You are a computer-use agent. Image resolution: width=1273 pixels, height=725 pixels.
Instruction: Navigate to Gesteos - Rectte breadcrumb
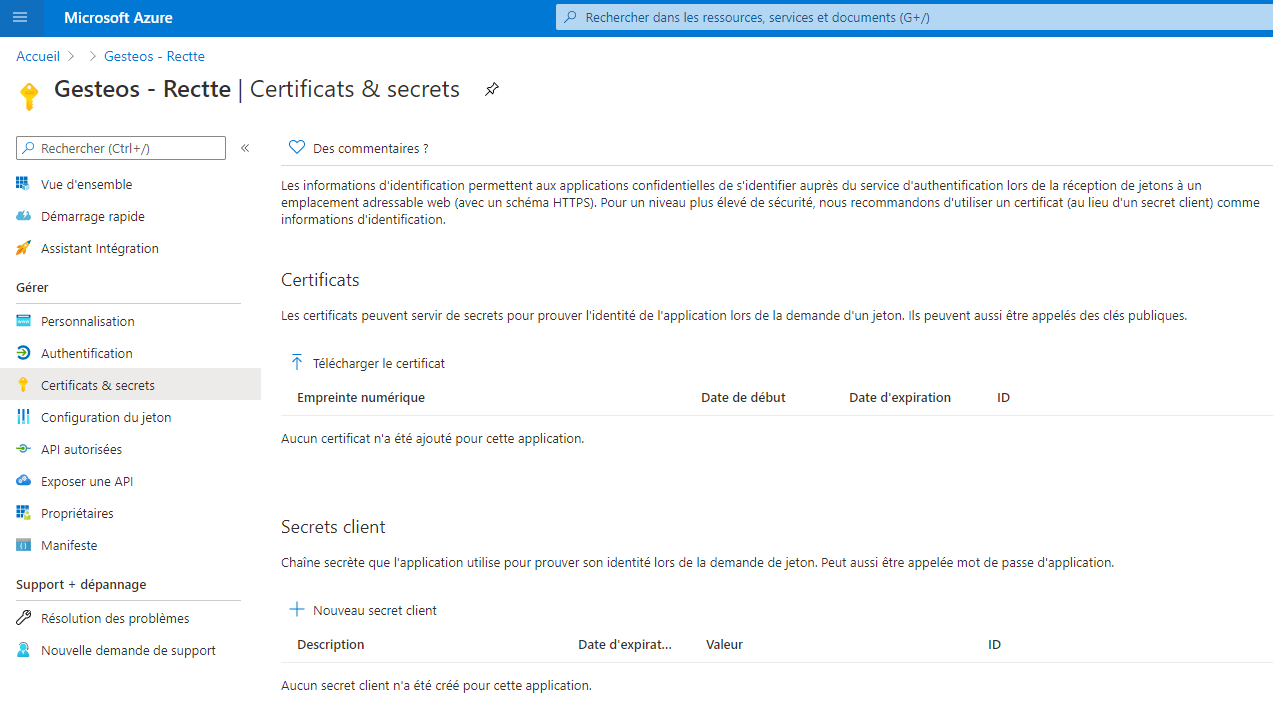(x=154, y=56)
